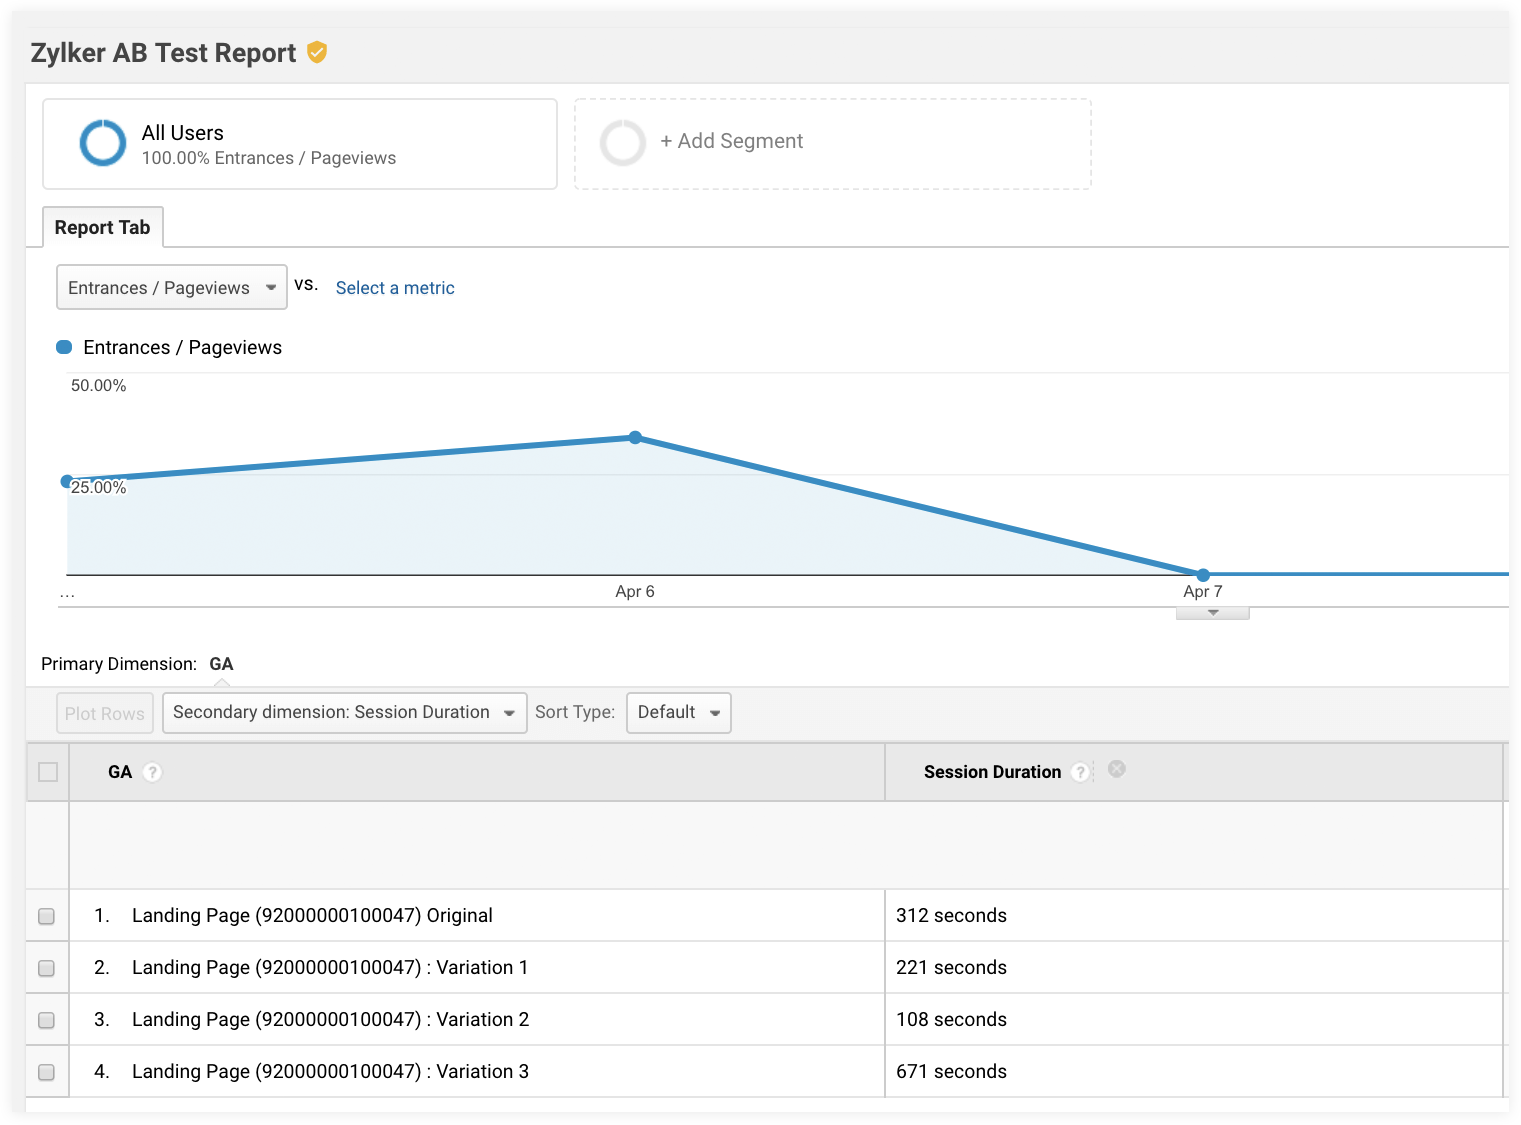Check the Landing Page Original row checkbox
This screenshot has height=1125, width=1521.
tap(46, 916)
